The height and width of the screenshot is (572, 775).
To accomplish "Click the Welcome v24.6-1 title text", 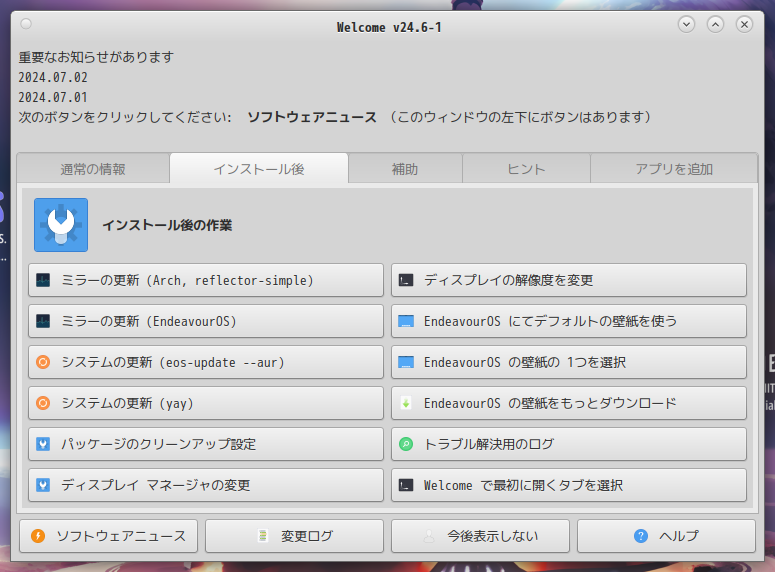I will (389, 27).
